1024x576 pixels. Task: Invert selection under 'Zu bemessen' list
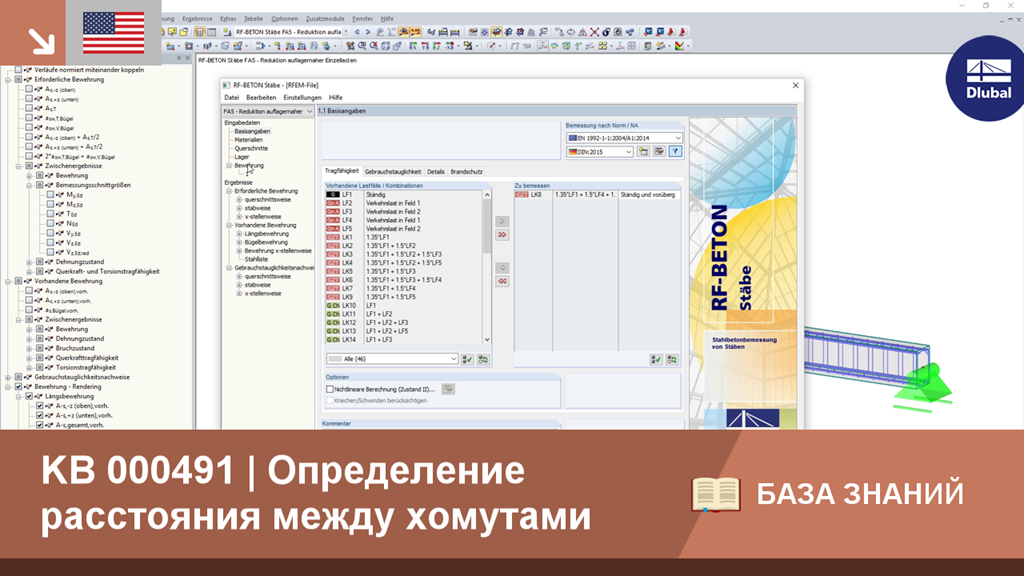(x=672, y=359)
